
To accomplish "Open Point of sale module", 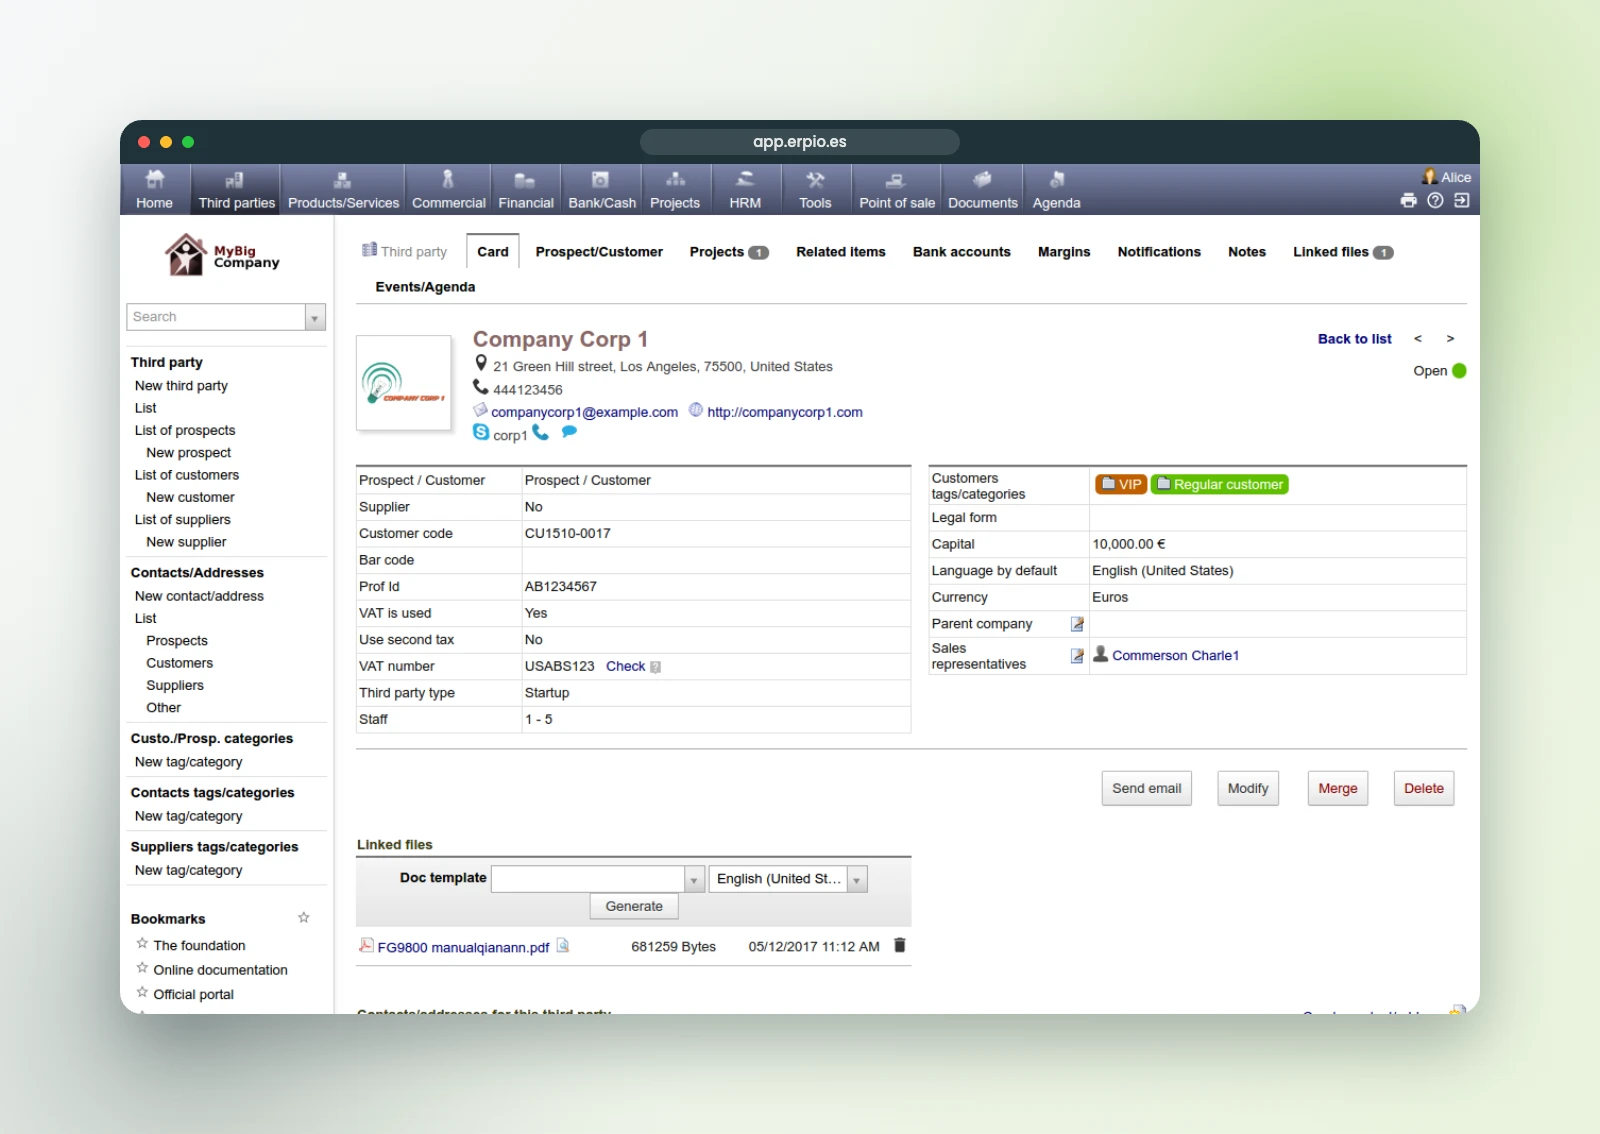I will click(x=897, y=190).
